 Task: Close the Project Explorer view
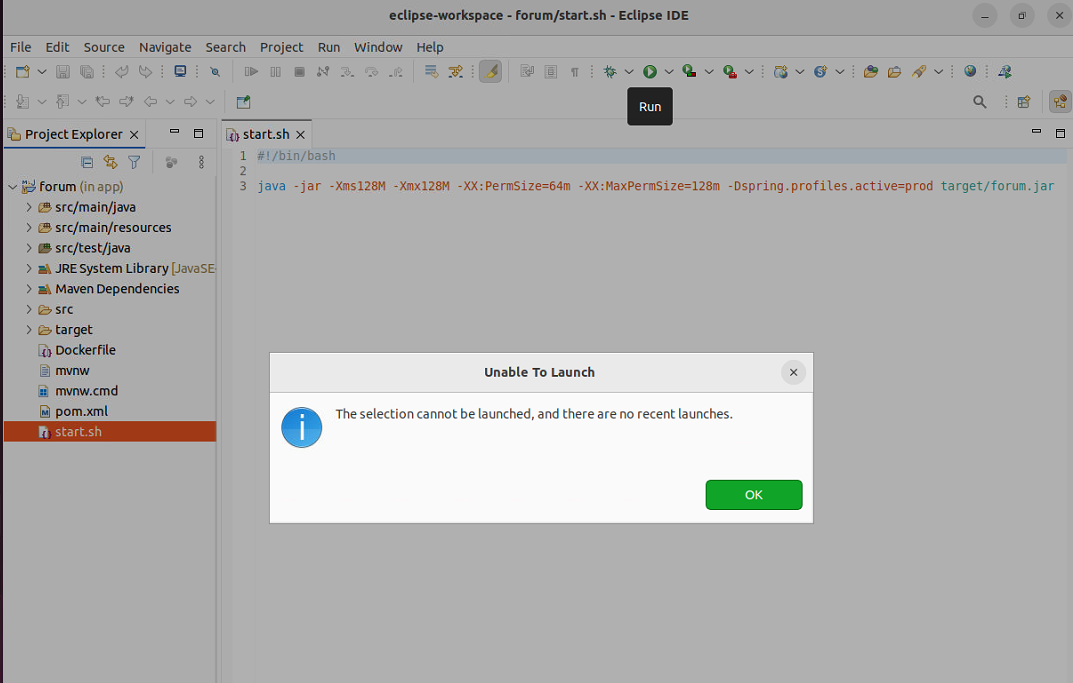pyautogui.click(x=134, y=135)
